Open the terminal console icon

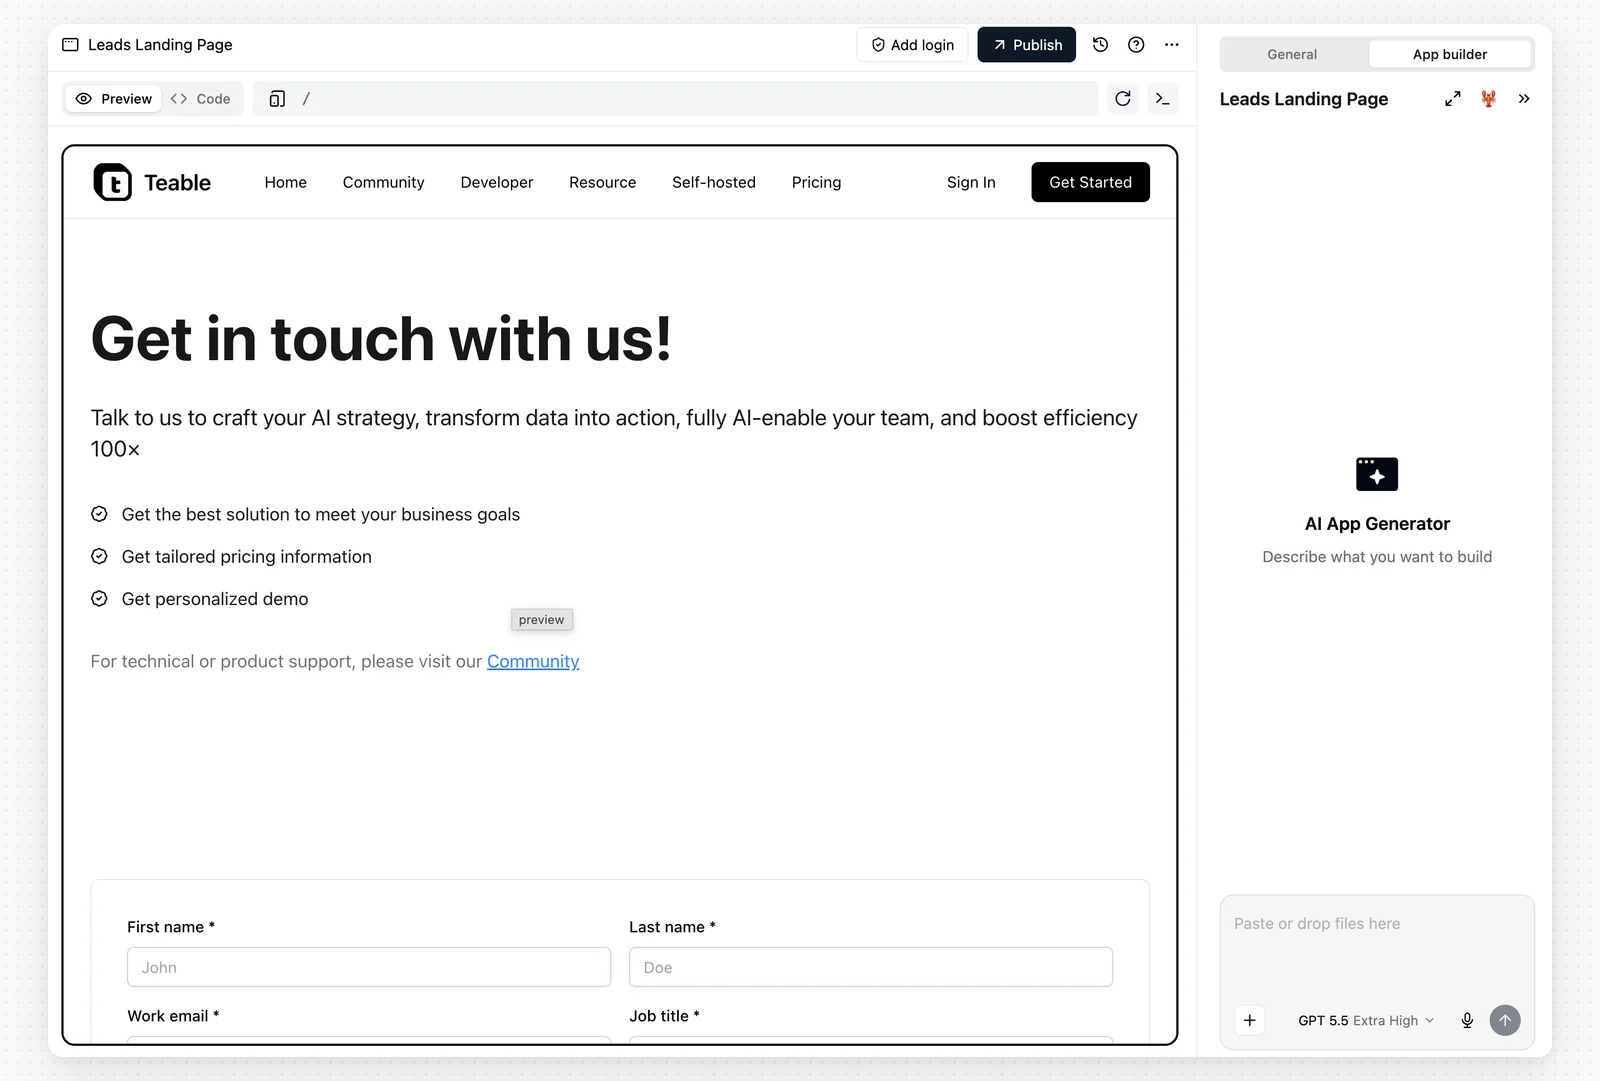pos(1162,99)
